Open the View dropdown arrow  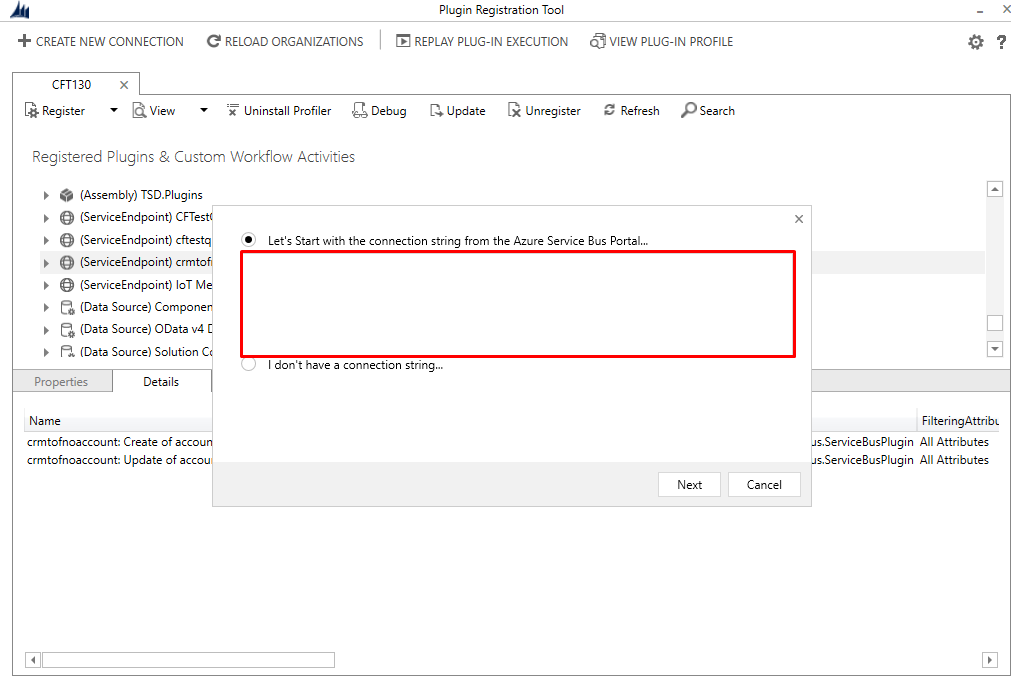pos(204,110)
